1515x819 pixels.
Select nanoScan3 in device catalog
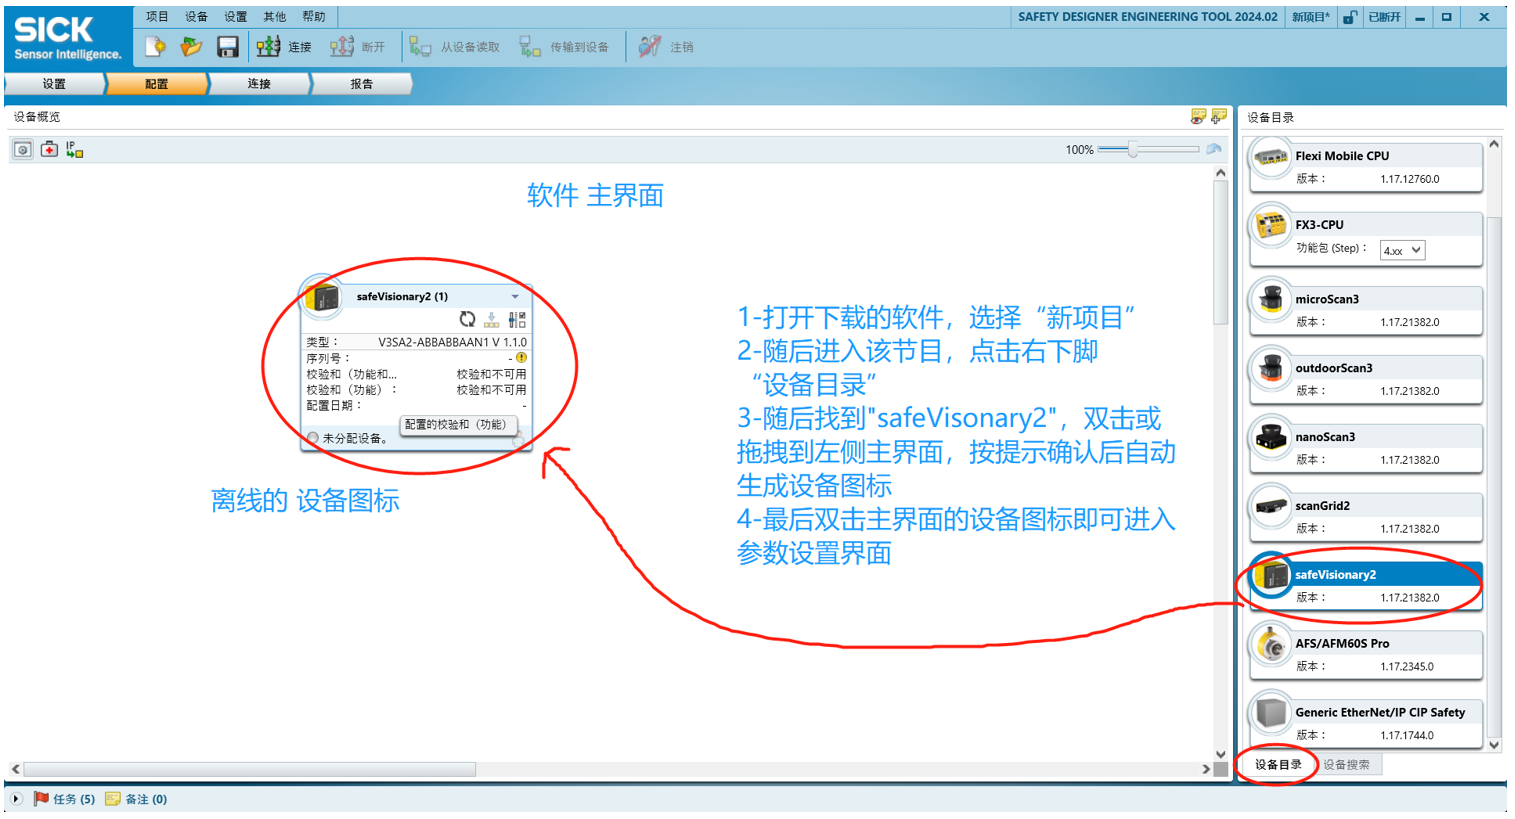(1365, 448)
